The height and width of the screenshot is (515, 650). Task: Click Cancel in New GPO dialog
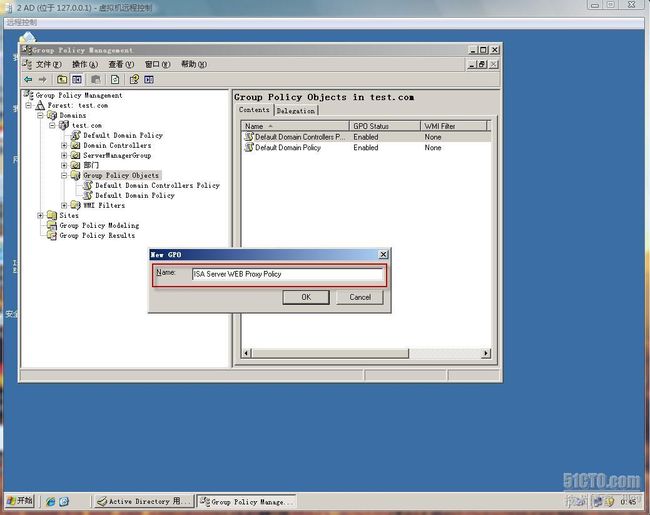[360, 297]
